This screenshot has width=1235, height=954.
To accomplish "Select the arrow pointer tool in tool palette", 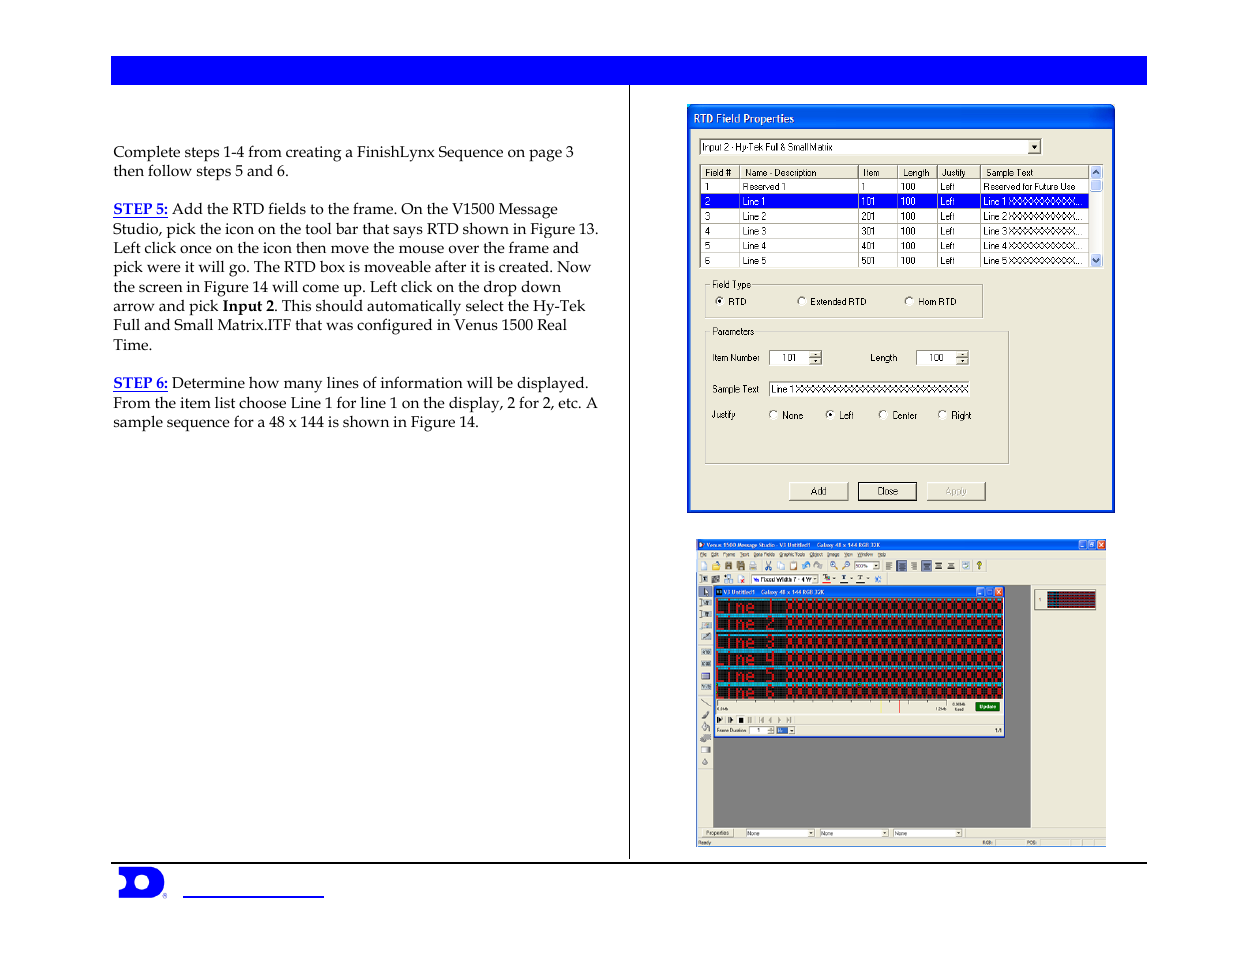I will click(x=705, y=593).
